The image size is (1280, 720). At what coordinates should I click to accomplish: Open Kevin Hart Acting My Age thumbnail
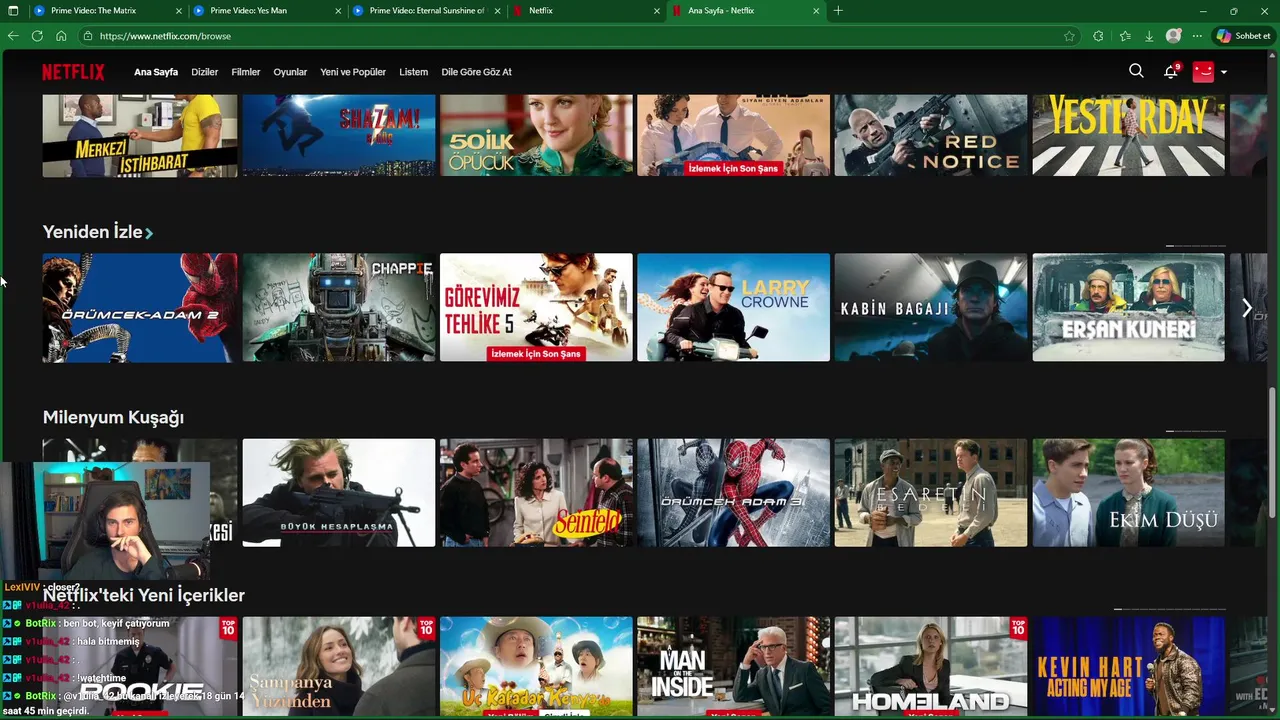pos(1128,667)
